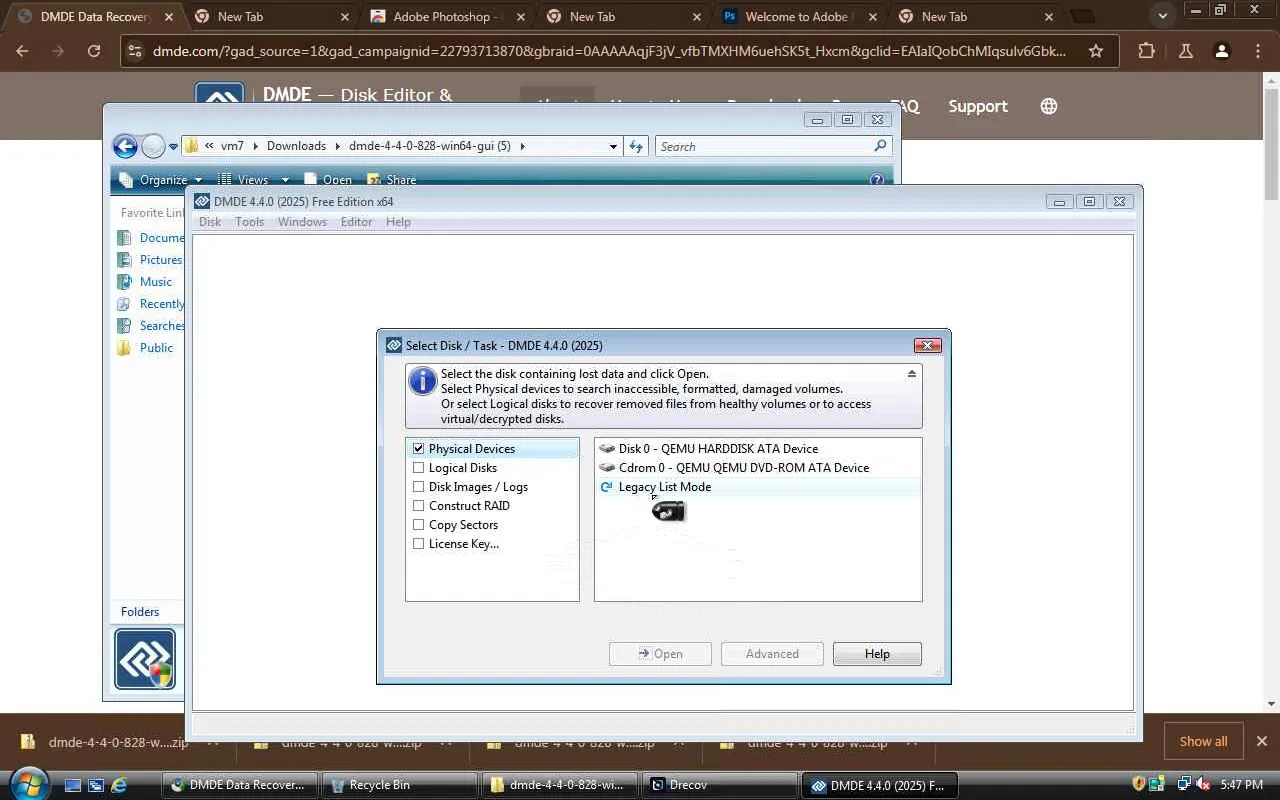Open Chrome three-dot menu
The image size is (1280, 800).
[1258, 51]
